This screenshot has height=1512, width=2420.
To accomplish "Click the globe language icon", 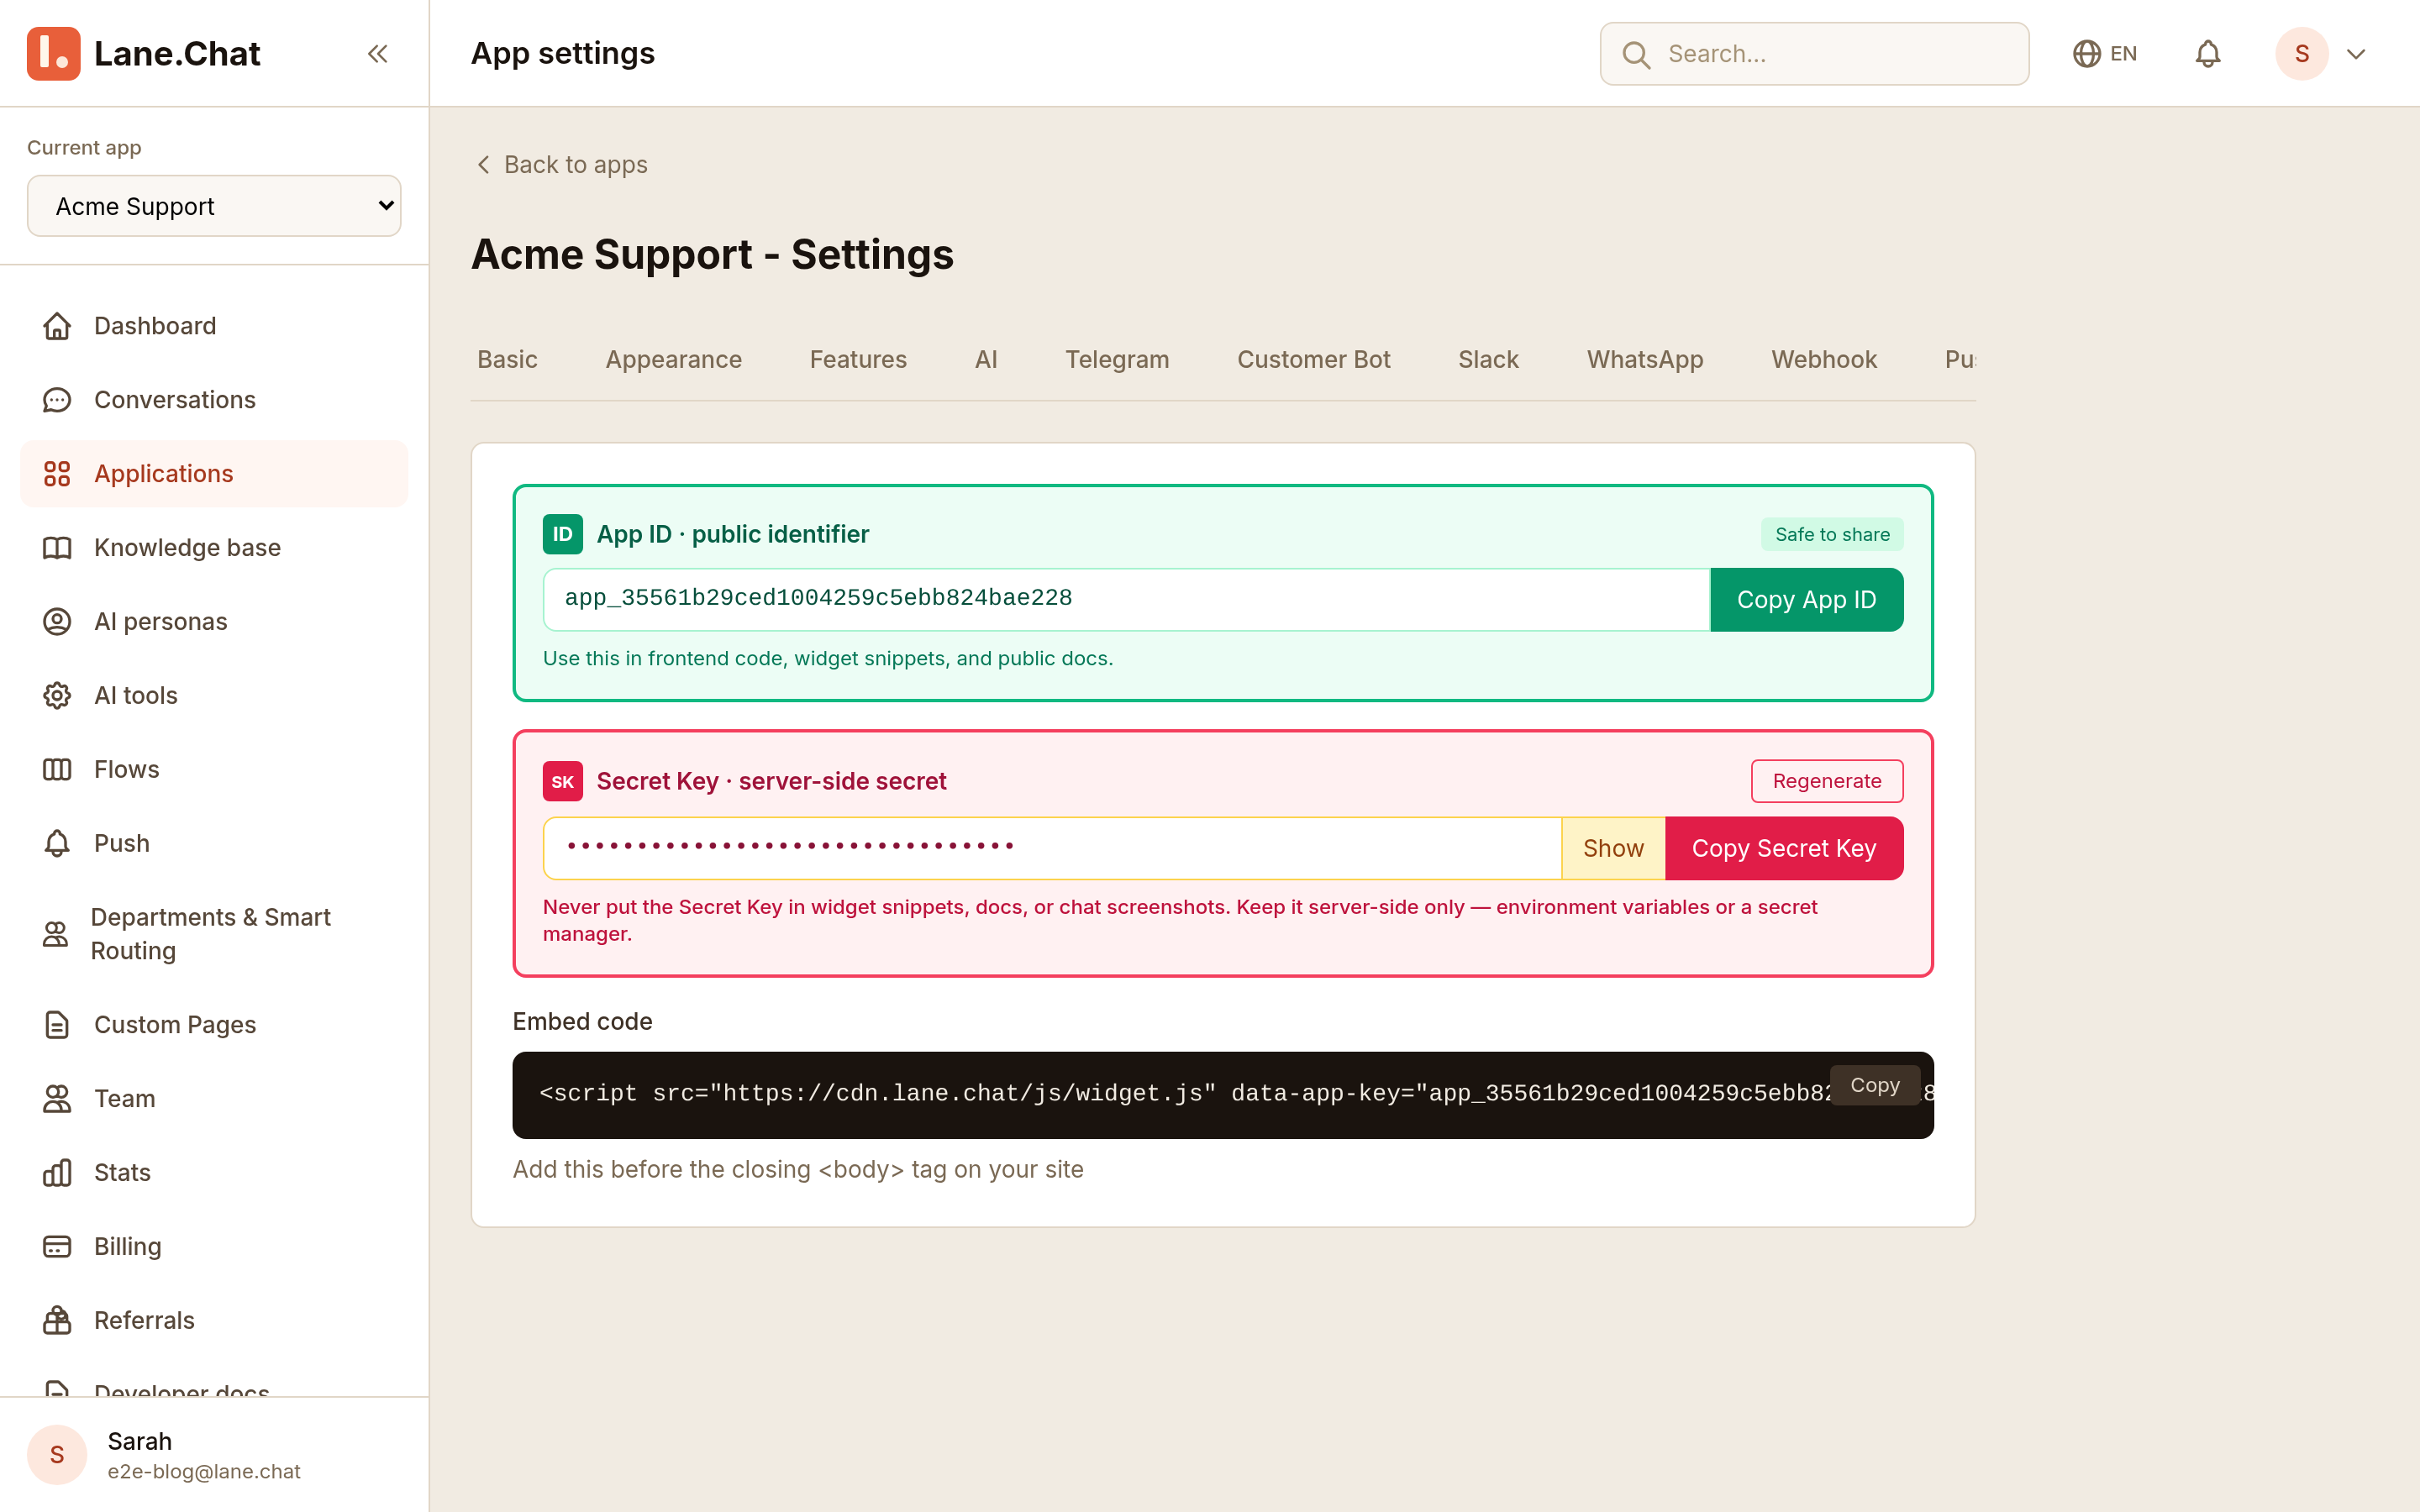I will 2086,54.
